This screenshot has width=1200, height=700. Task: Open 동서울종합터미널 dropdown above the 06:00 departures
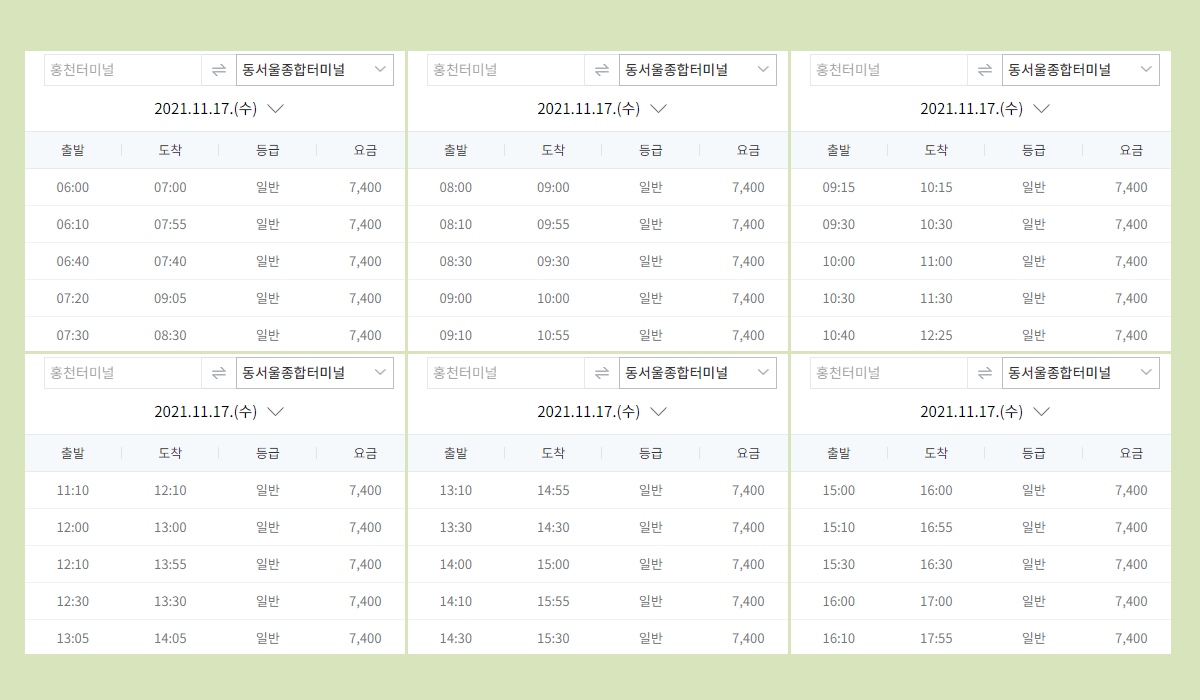pos(315,70)
